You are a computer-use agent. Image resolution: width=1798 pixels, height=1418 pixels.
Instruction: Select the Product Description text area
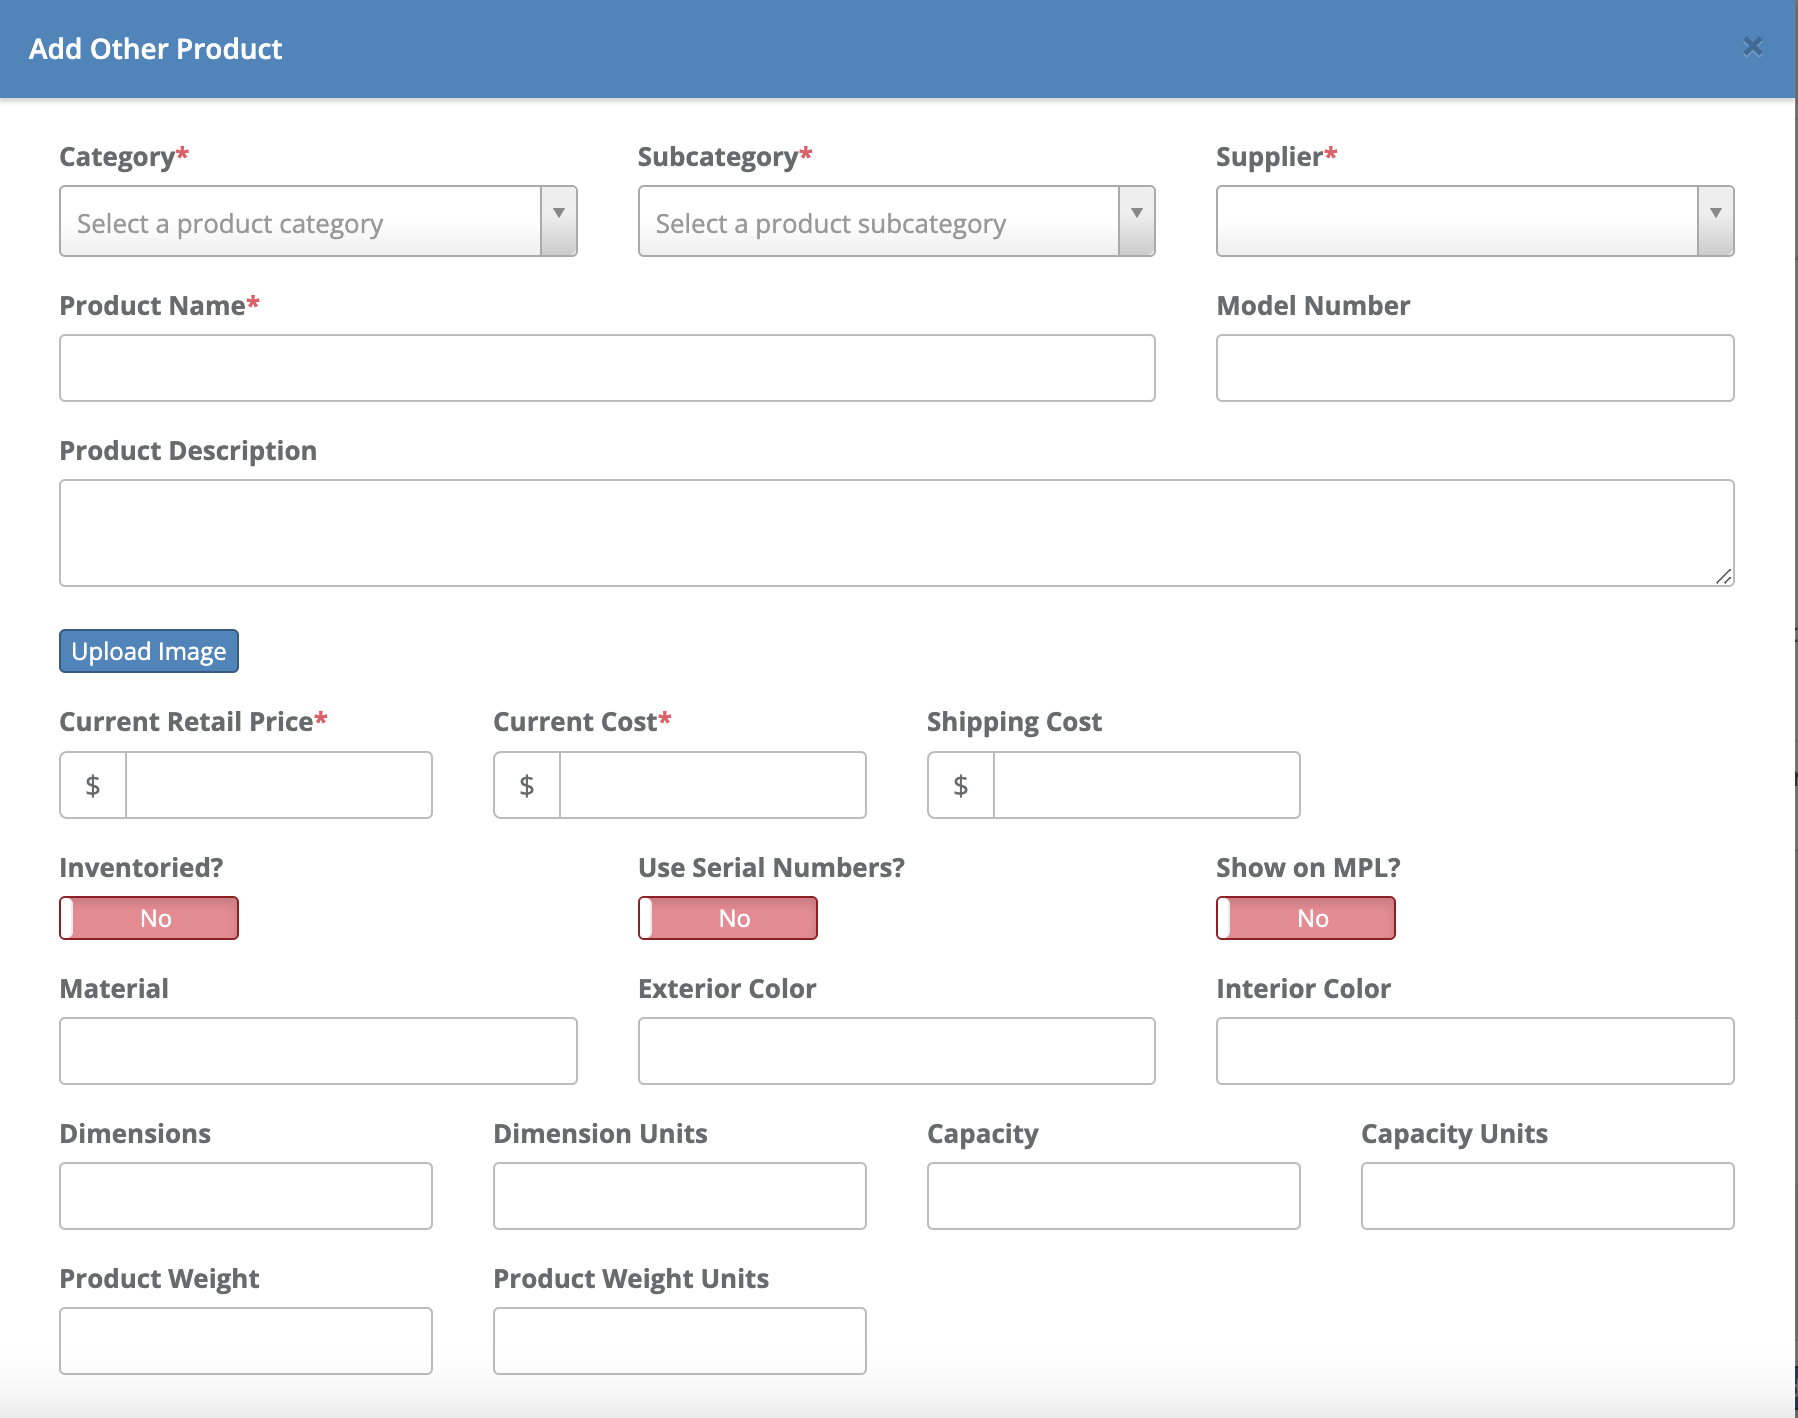[x=896, y=532]
